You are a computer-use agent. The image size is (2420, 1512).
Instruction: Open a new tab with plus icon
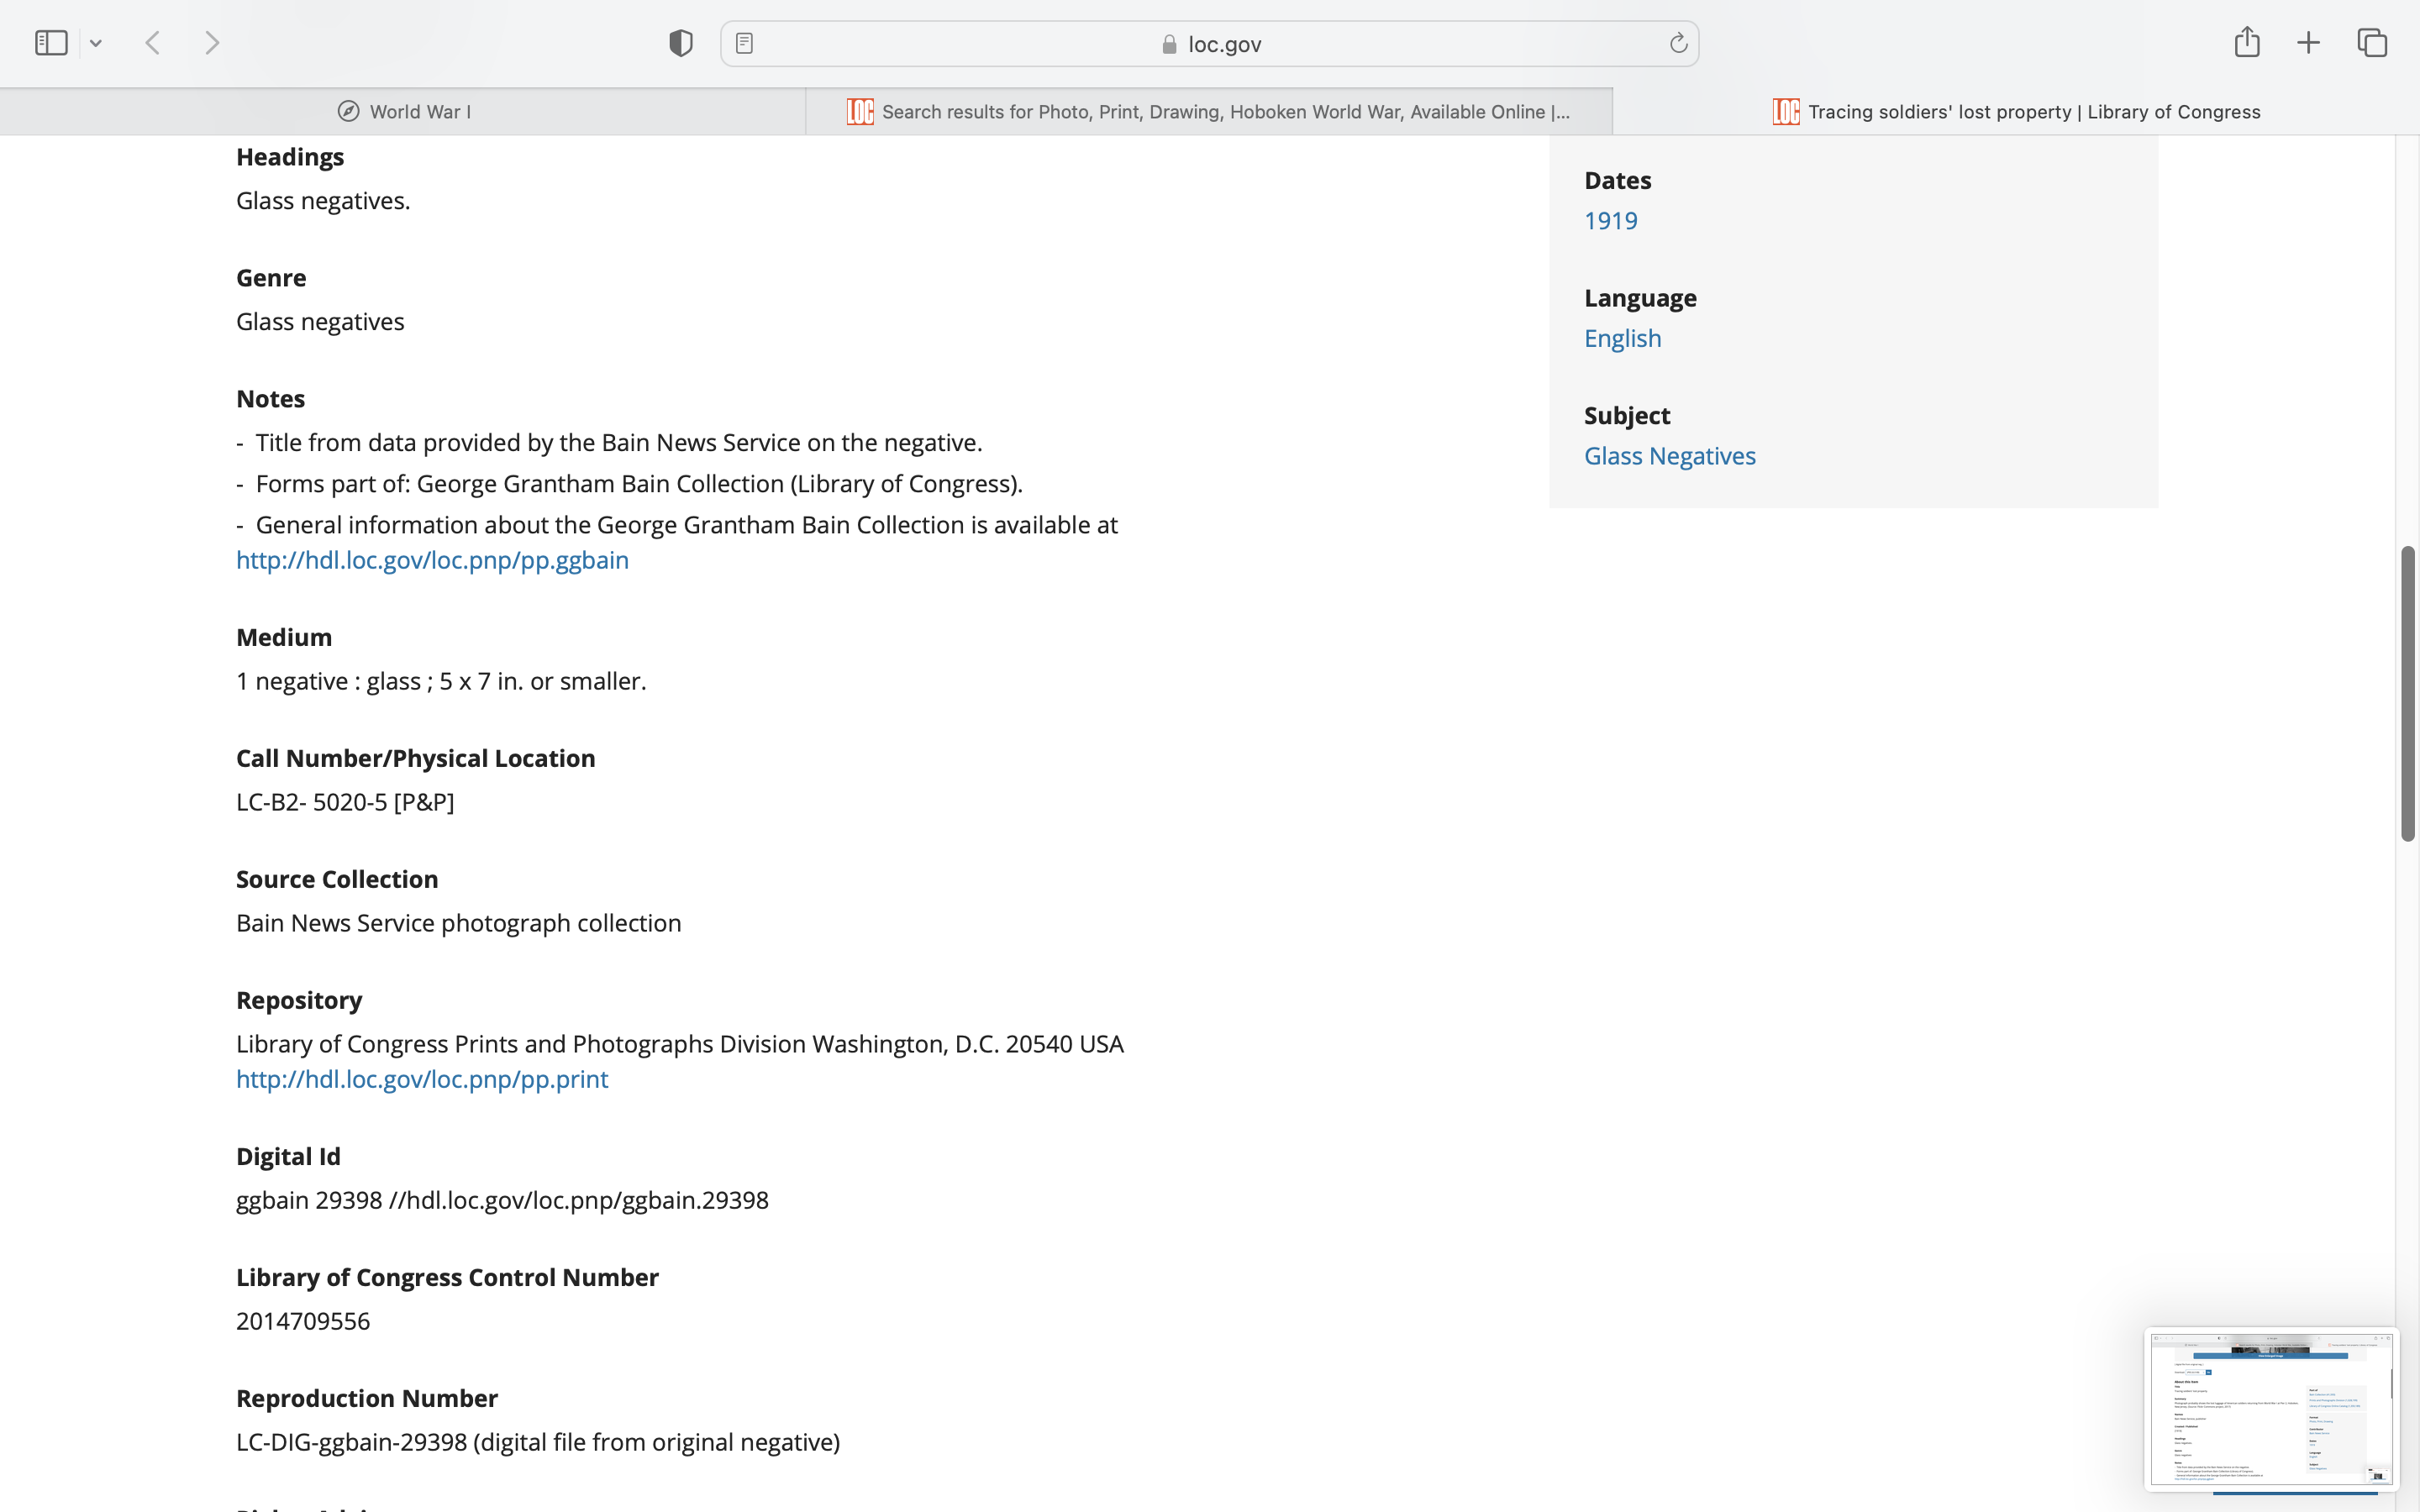tap(2308, 43)
